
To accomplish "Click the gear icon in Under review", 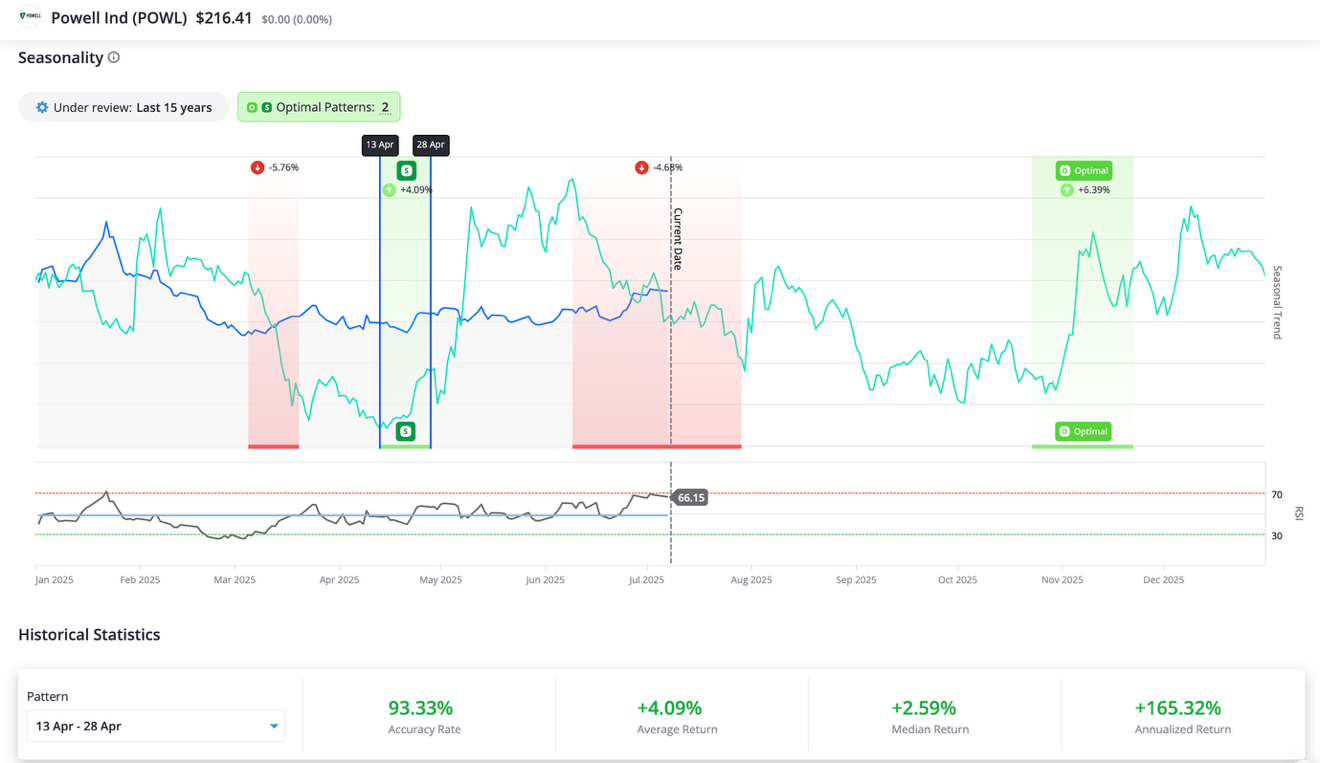I will [x=42, y=107].
